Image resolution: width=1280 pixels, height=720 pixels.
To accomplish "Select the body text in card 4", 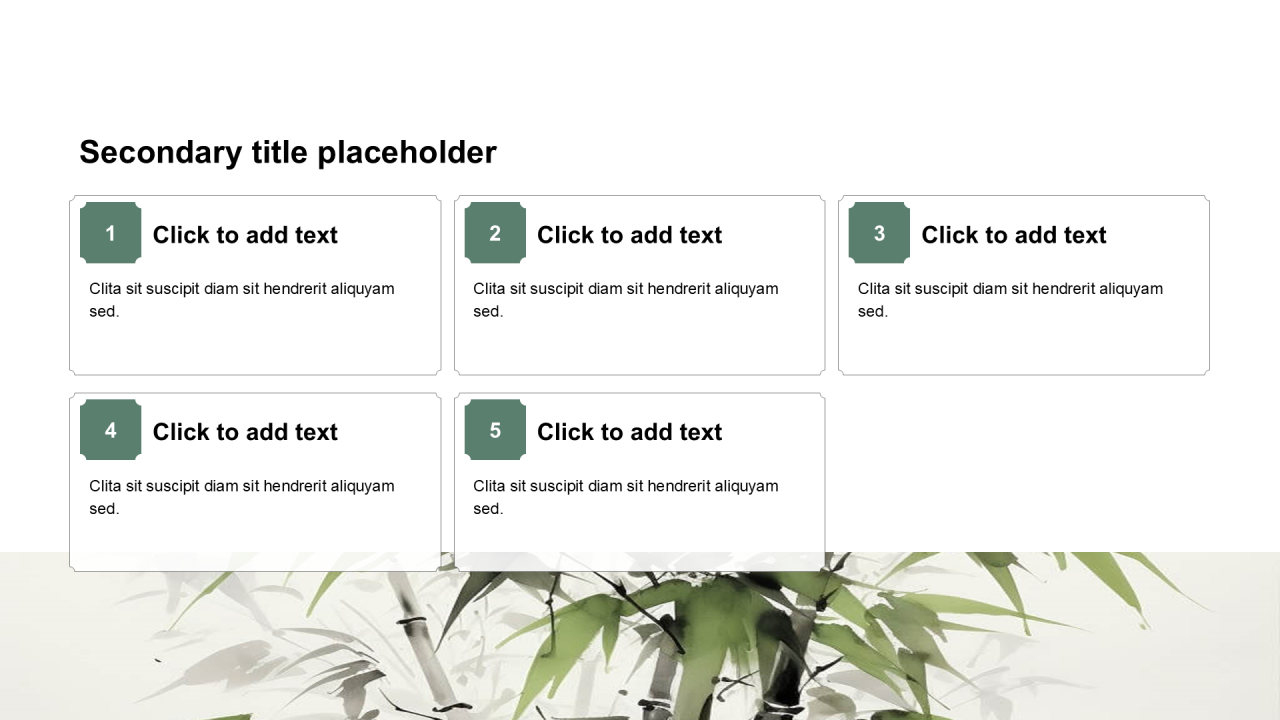I will (x=242, y=497).
